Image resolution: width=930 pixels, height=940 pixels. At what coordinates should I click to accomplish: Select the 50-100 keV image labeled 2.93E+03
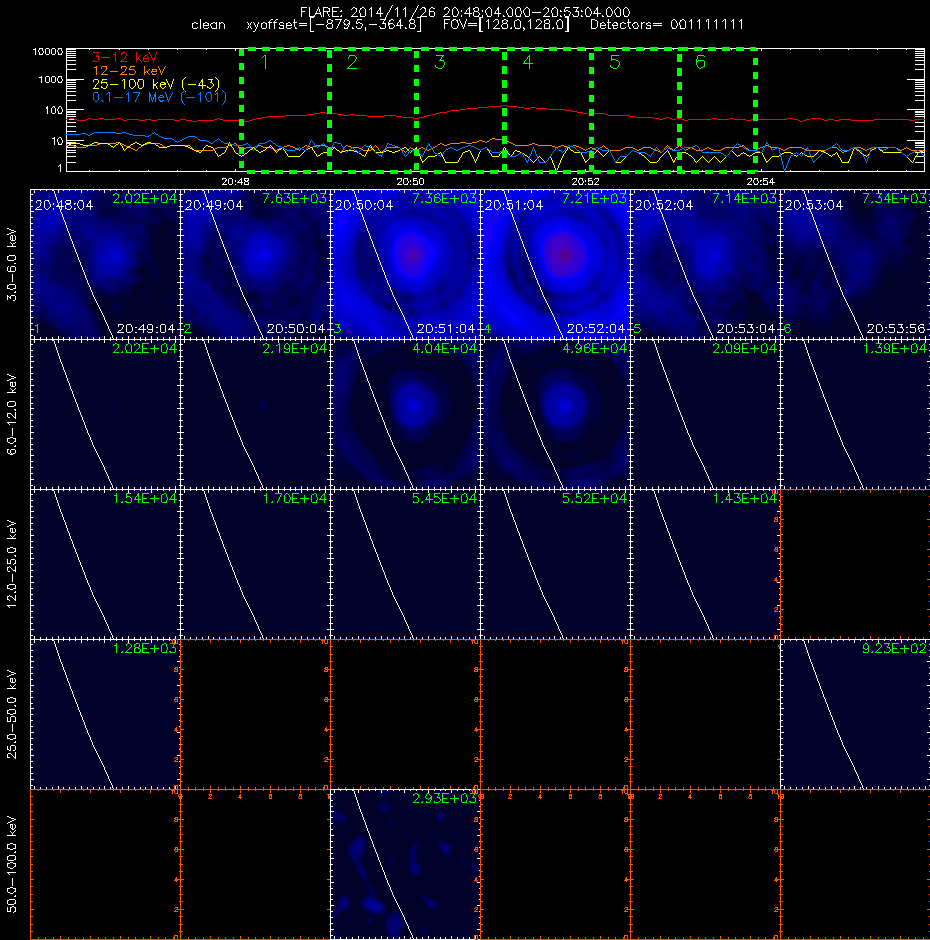pos(405,864)
